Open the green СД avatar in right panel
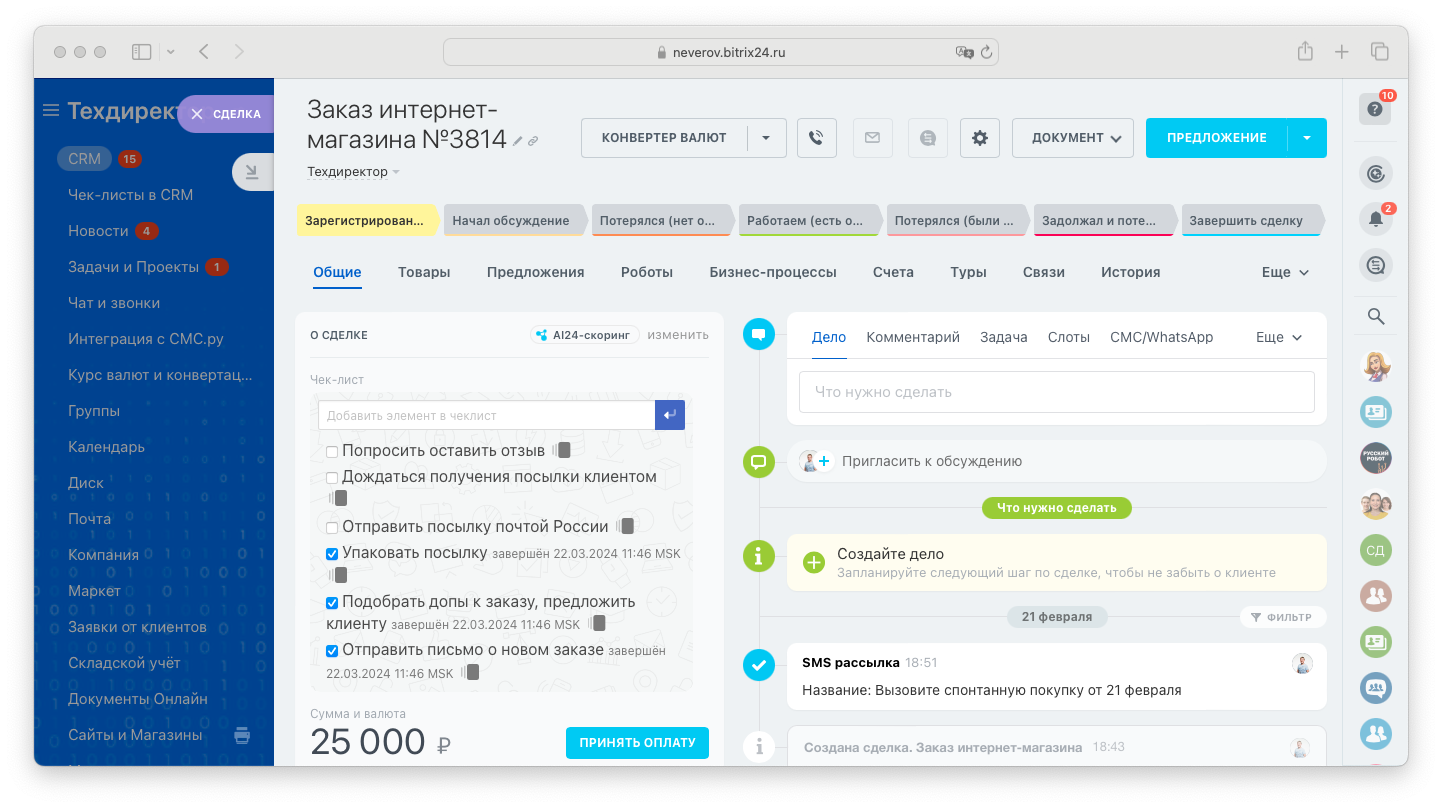1442x808 pixels. tap(1376, 550)
